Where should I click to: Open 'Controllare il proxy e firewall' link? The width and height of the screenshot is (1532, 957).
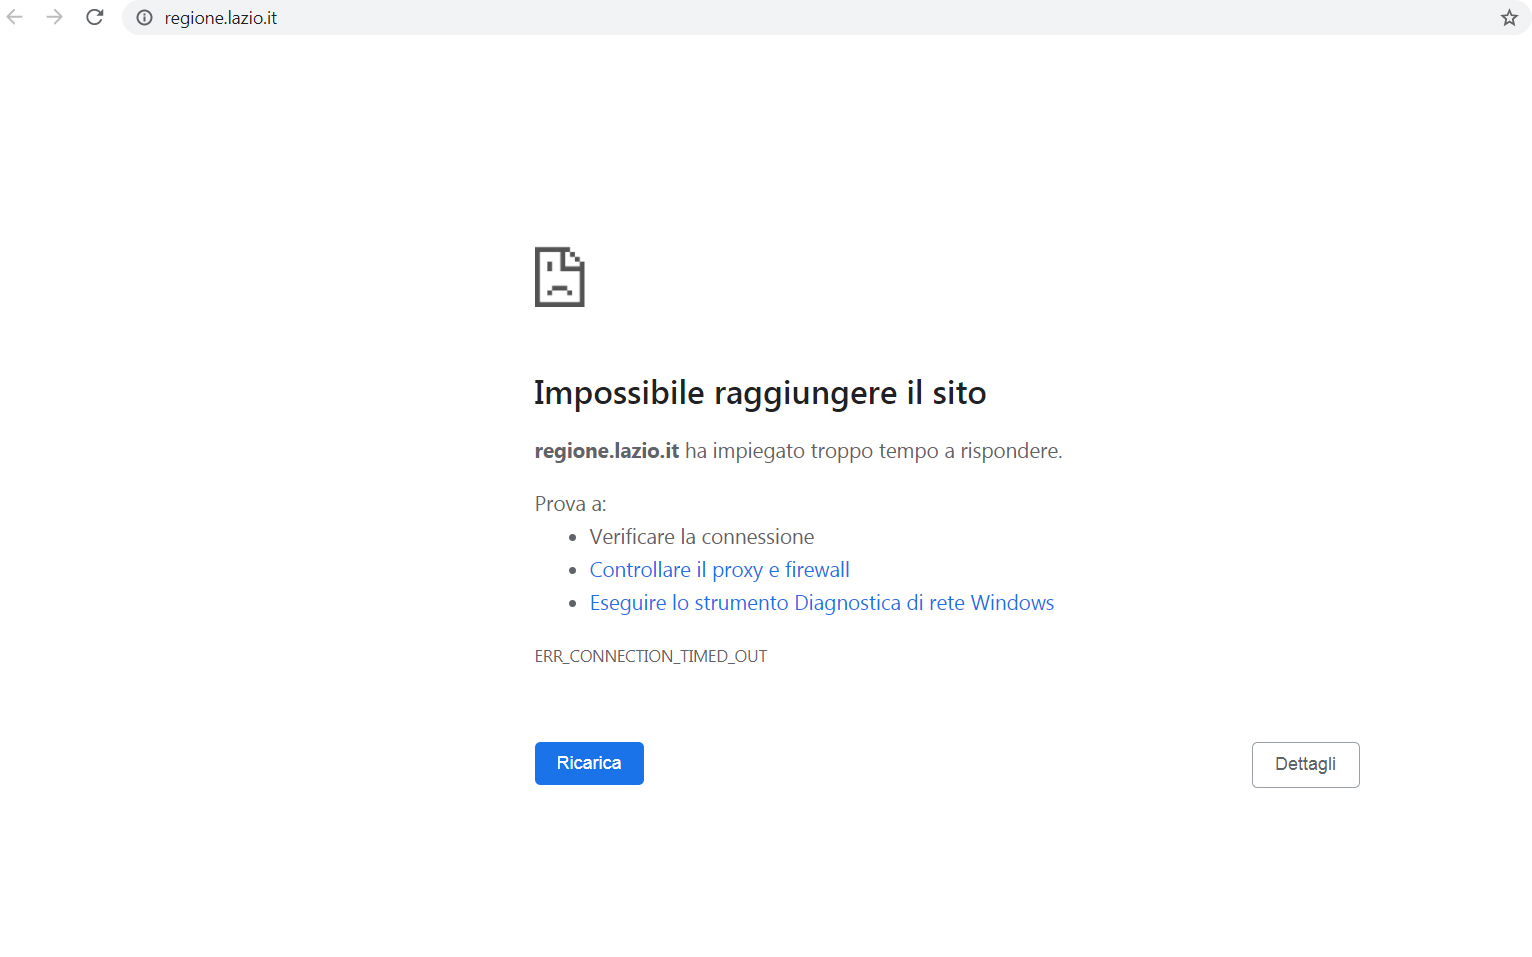point(719,570)
